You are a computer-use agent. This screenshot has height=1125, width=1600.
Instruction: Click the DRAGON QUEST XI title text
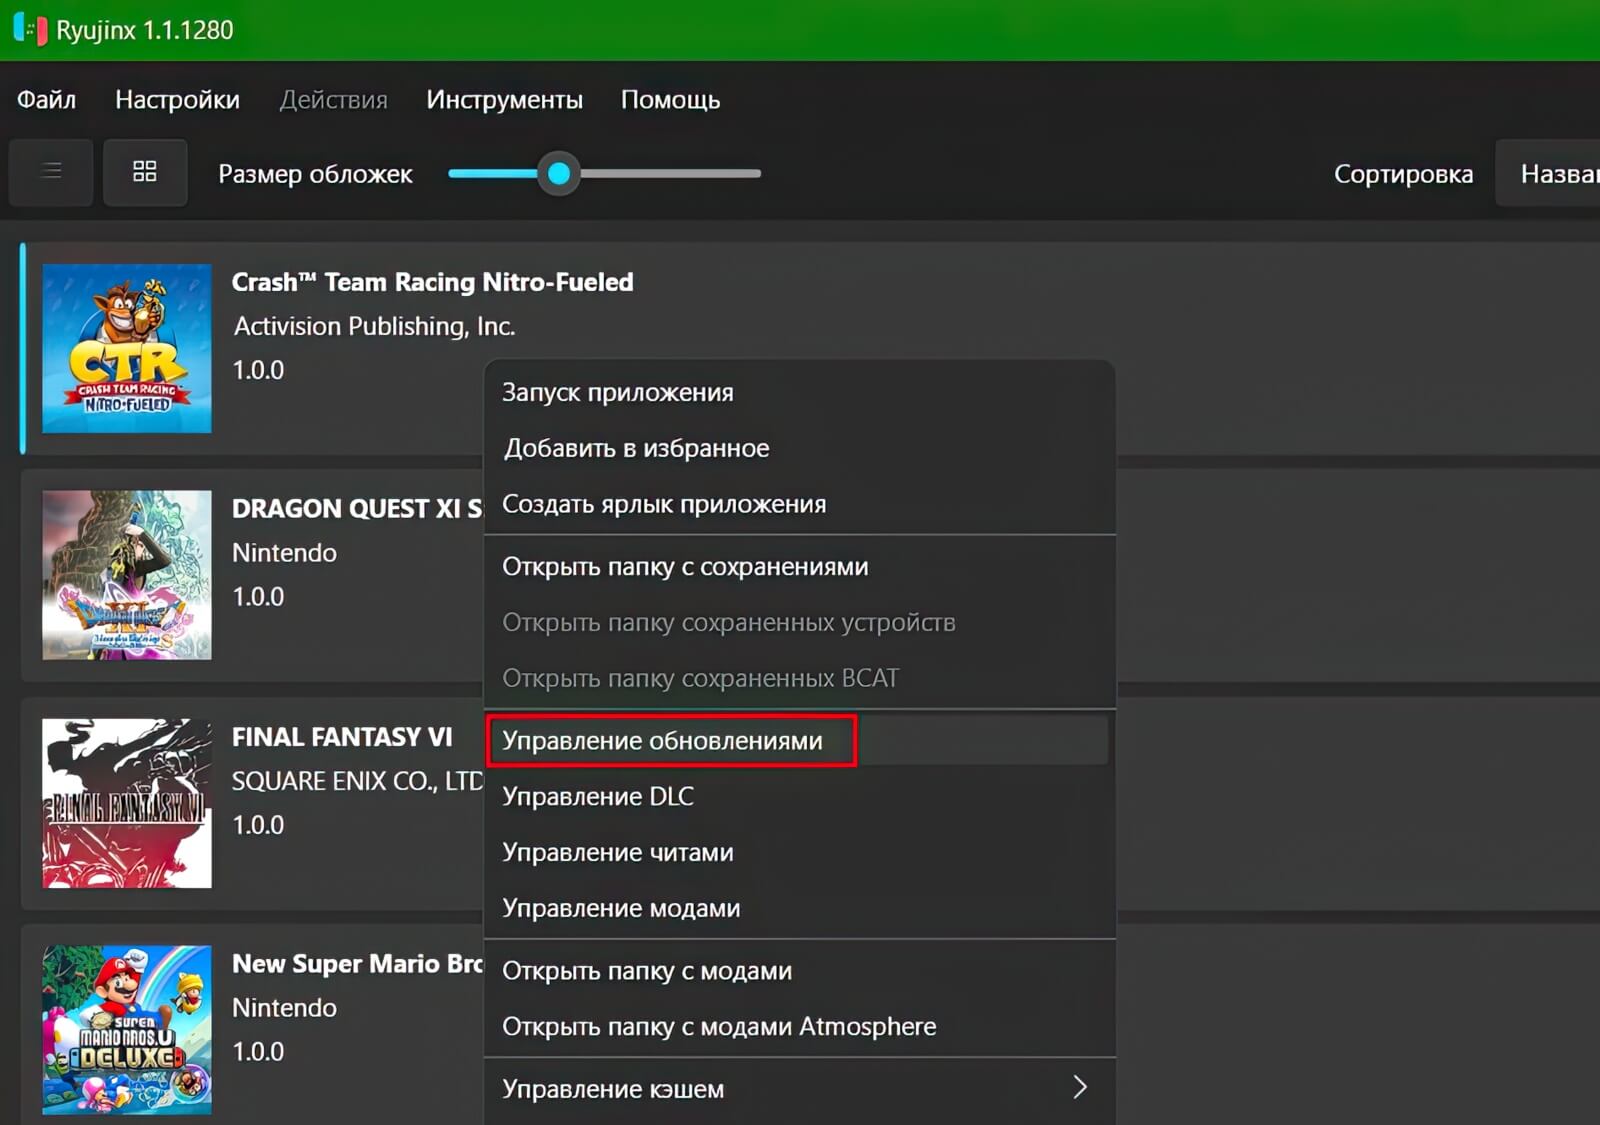(x=357, y=508)
